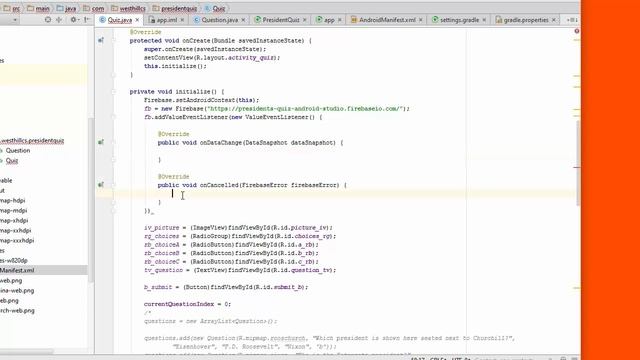Click the override gutter icon beside onDataChange

pos(100,142)
